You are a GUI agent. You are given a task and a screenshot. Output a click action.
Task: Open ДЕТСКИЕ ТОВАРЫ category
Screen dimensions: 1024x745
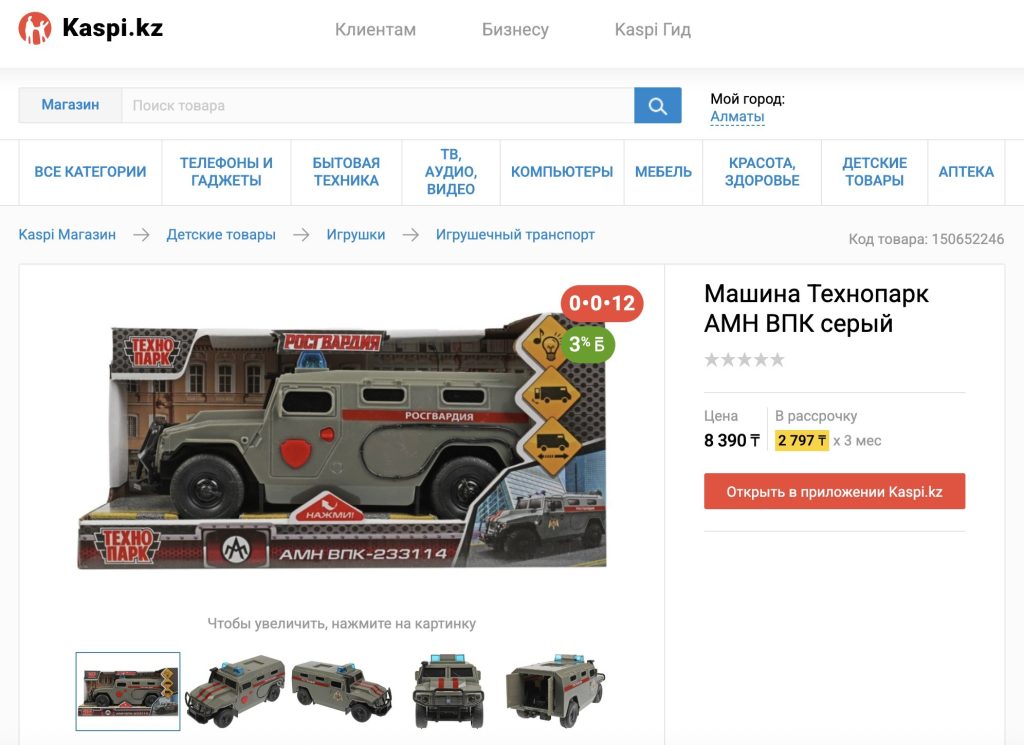(874, 172)
